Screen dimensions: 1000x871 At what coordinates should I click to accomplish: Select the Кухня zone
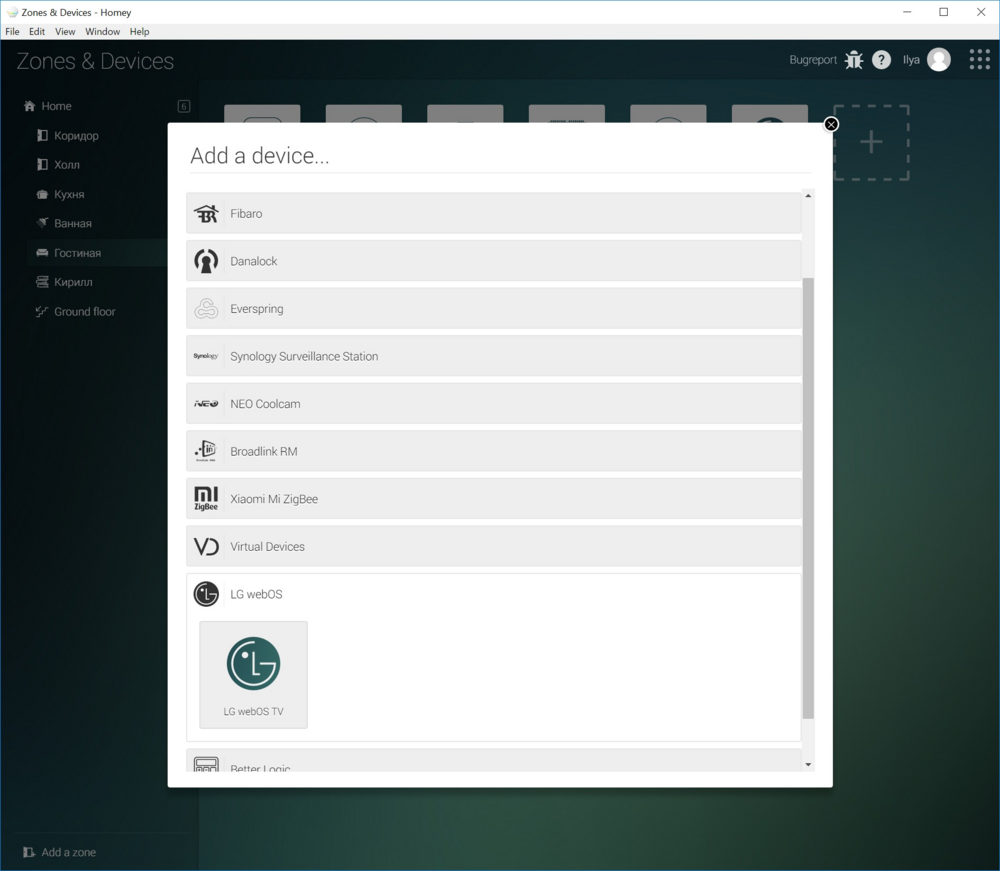69,194
